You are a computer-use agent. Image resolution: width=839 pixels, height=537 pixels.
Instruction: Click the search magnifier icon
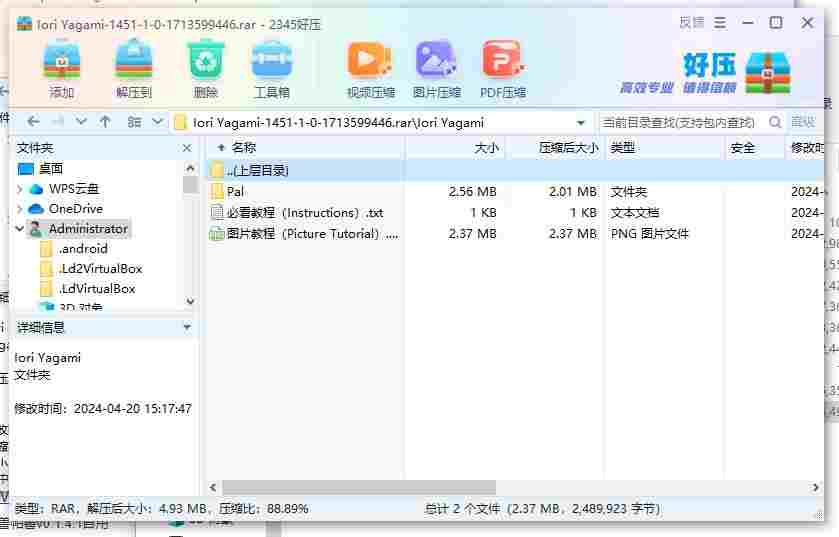point(775,122)
